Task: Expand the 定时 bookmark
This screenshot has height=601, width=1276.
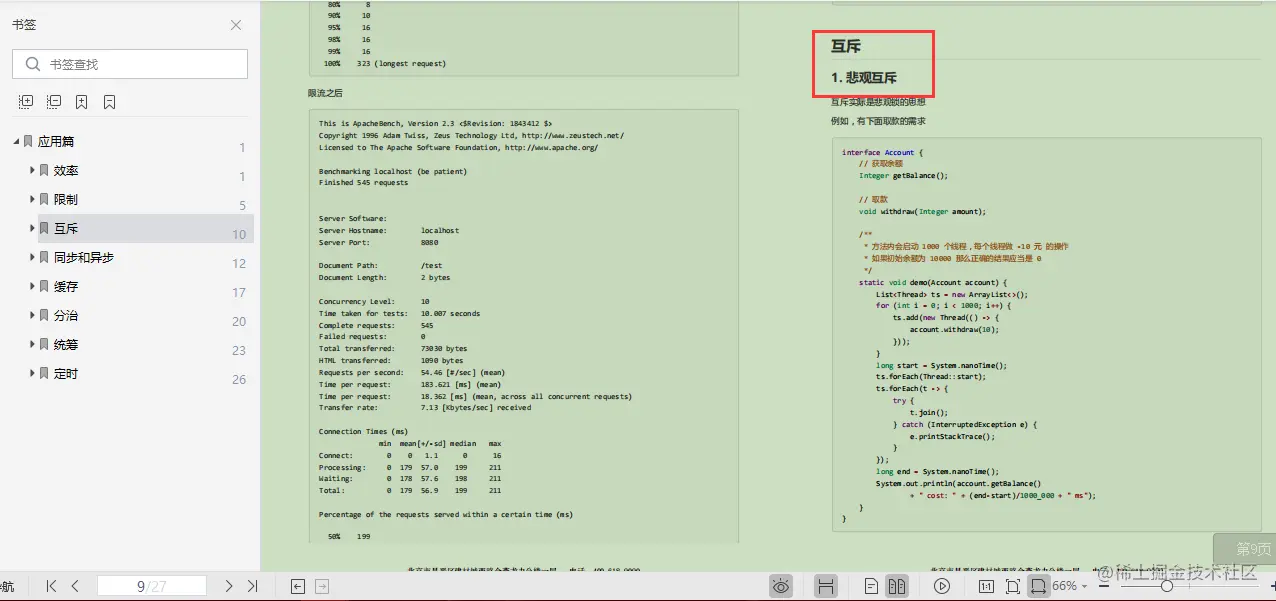Action: (x=32, y=374)
